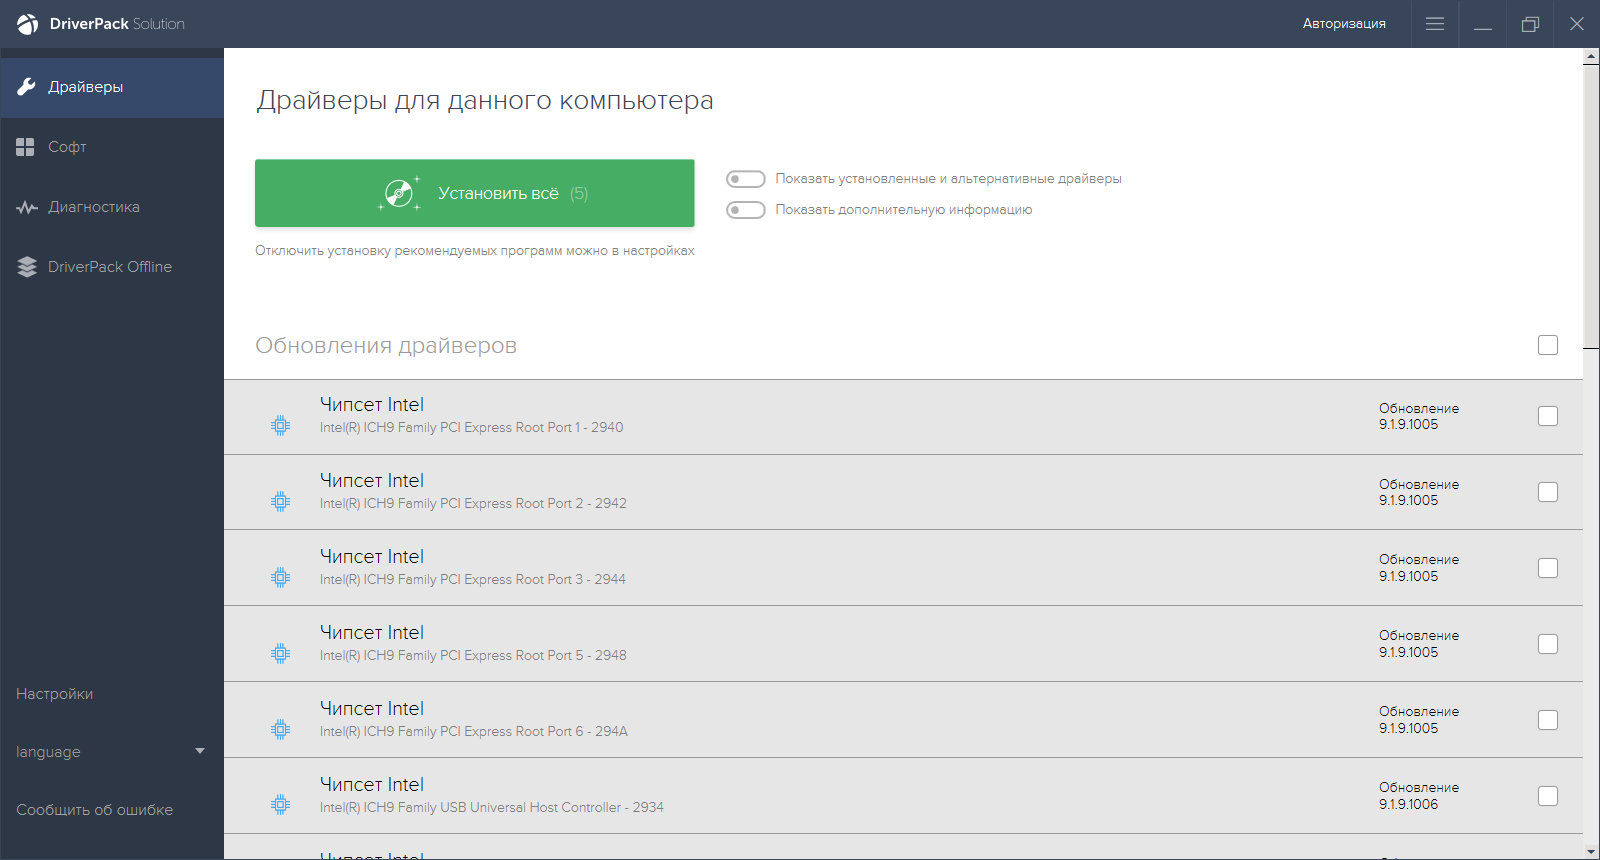Click chip icon for Root Port 1 - 2940
The width and height of the screenshot is (1600, 860).
point(281,426)
